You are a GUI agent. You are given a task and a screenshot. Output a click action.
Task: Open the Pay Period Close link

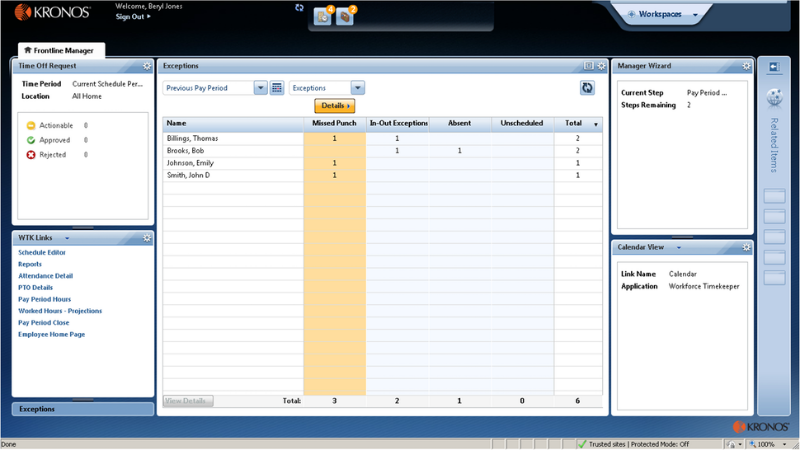[x=43, y=323]
